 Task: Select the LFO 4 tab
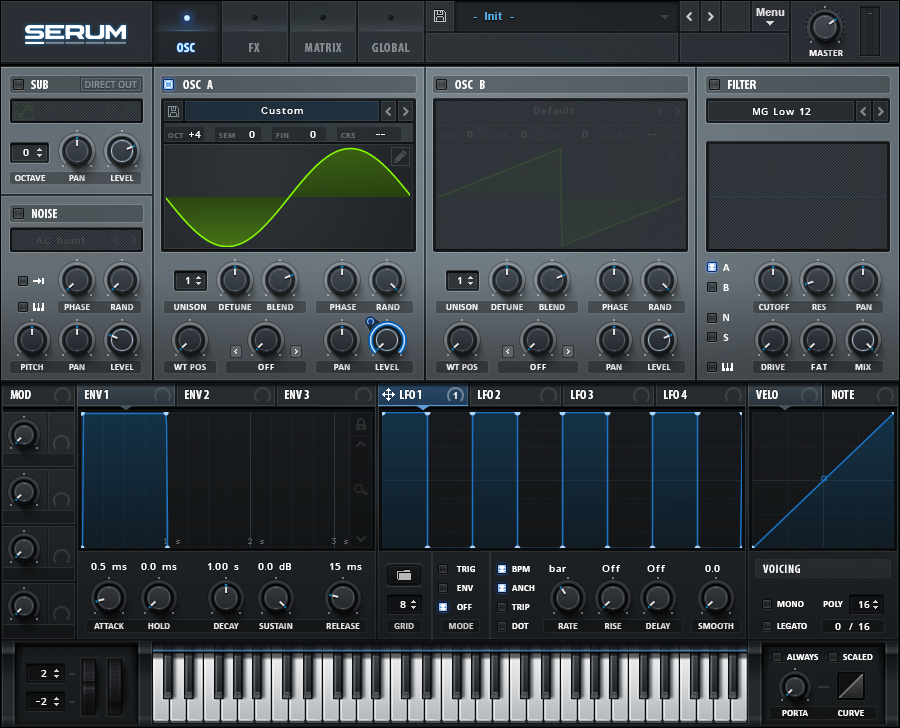pyautogui.click(x=701, y=395)
